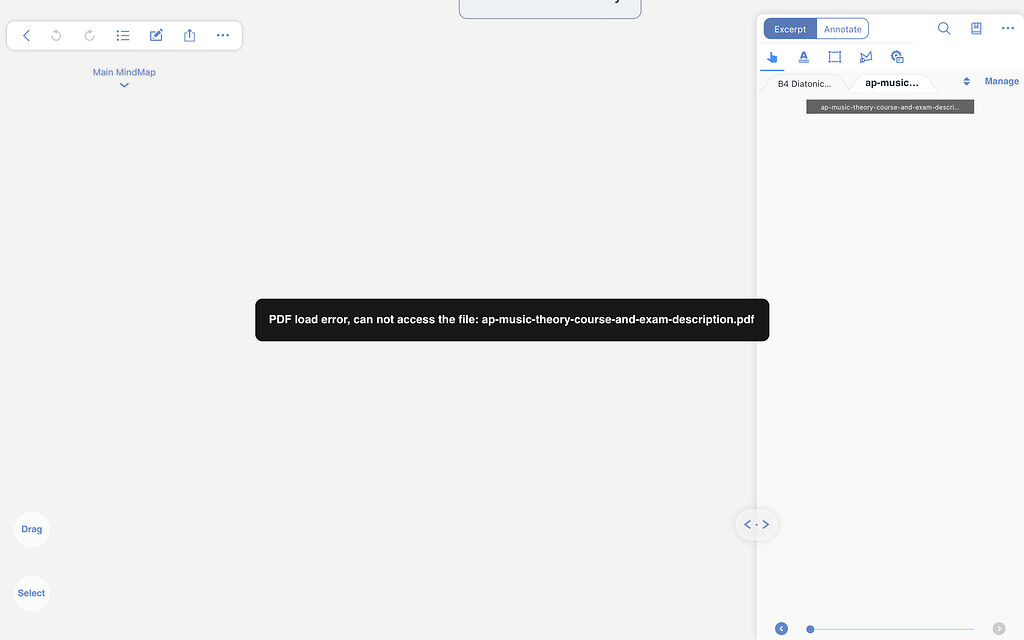
Task: Select the rectangle area excerpt tool
Action: 835,58
